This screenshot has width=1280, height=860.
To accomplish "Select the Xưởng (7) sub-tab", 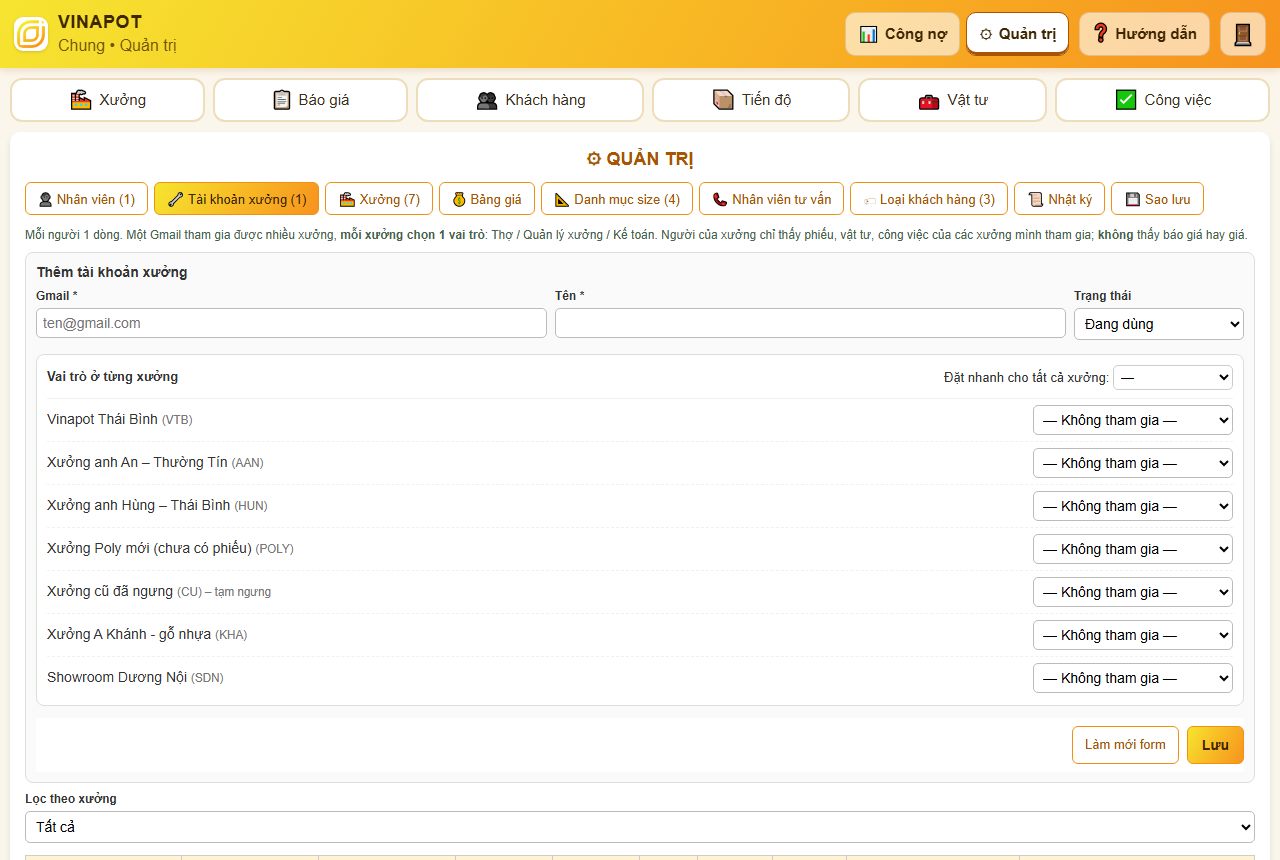I will point(379,199).
